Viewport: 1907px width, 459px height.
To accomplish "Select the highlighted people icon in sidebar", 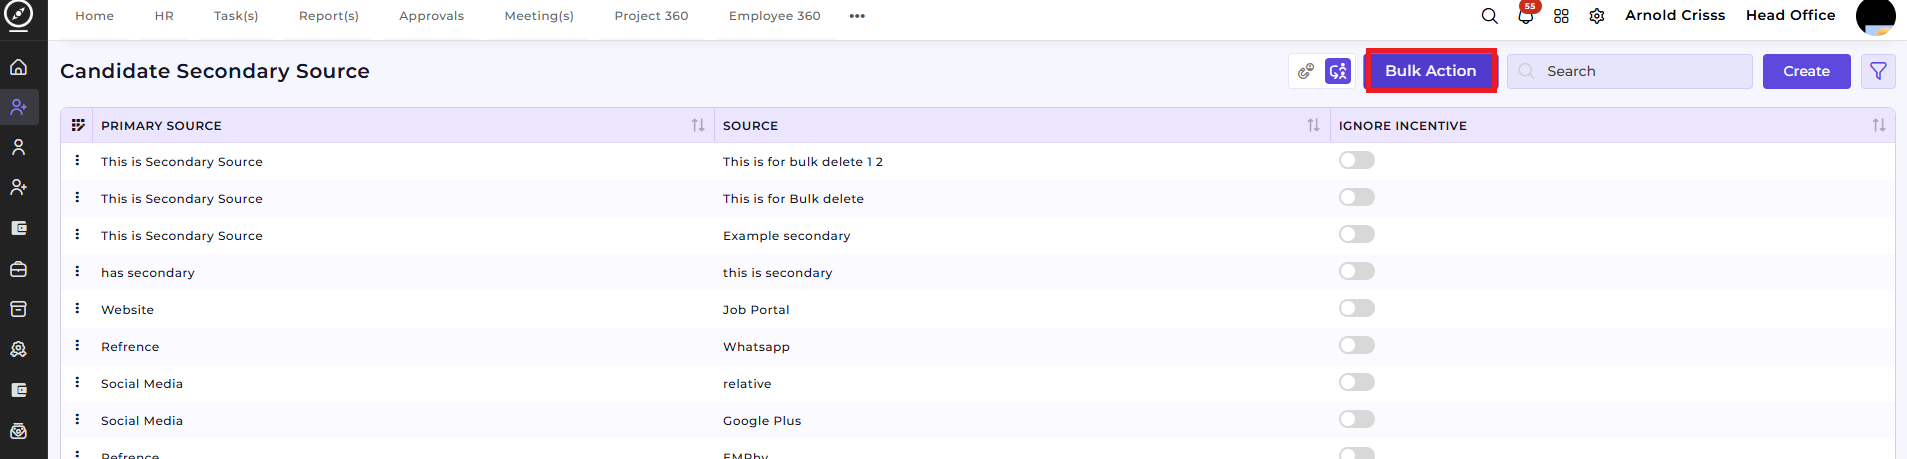I will click(x=18, y=107).
